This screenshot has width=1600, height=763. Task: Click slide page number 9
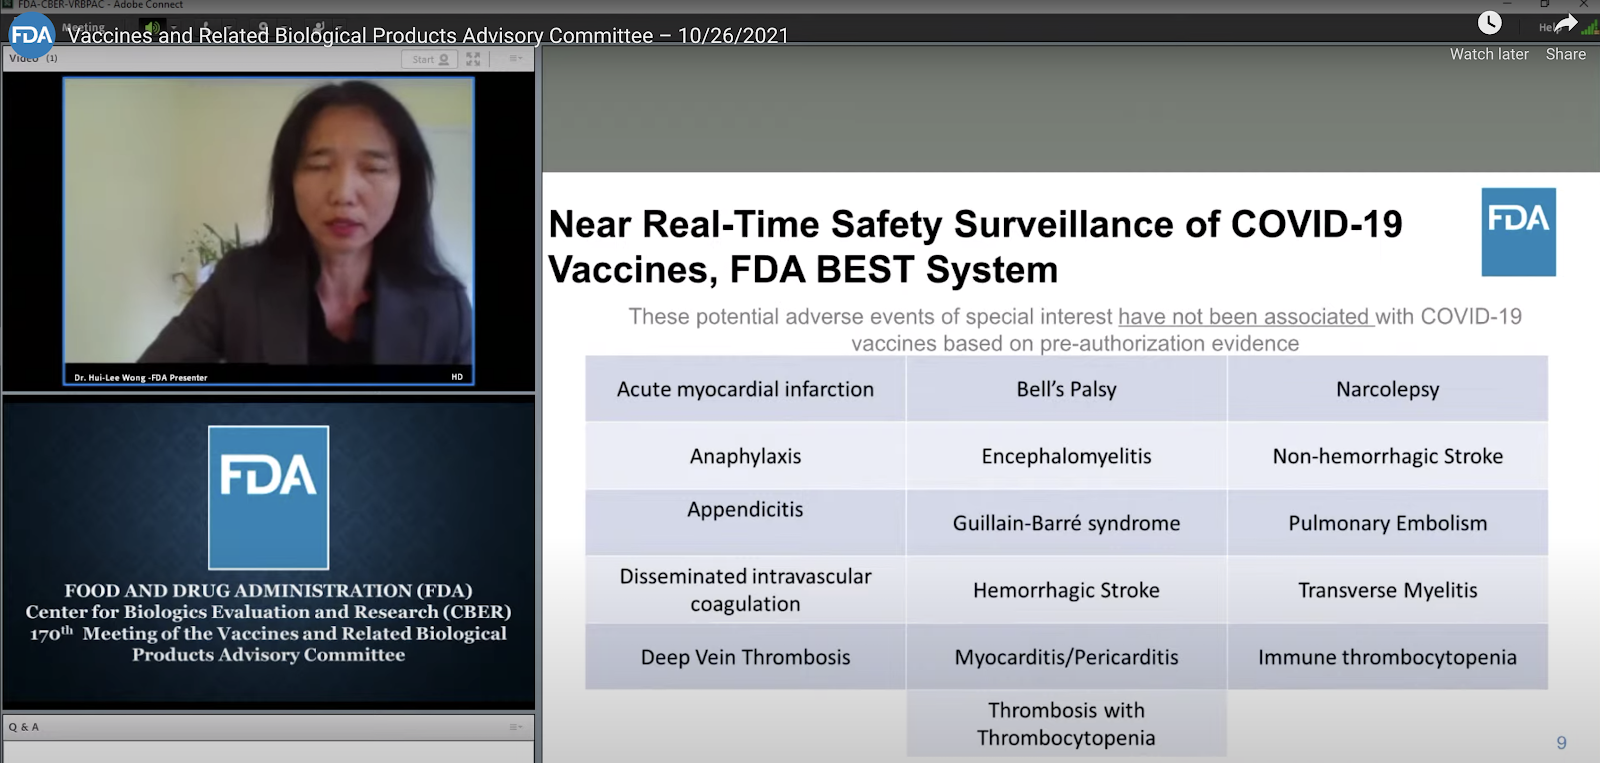pos(1561,743)
